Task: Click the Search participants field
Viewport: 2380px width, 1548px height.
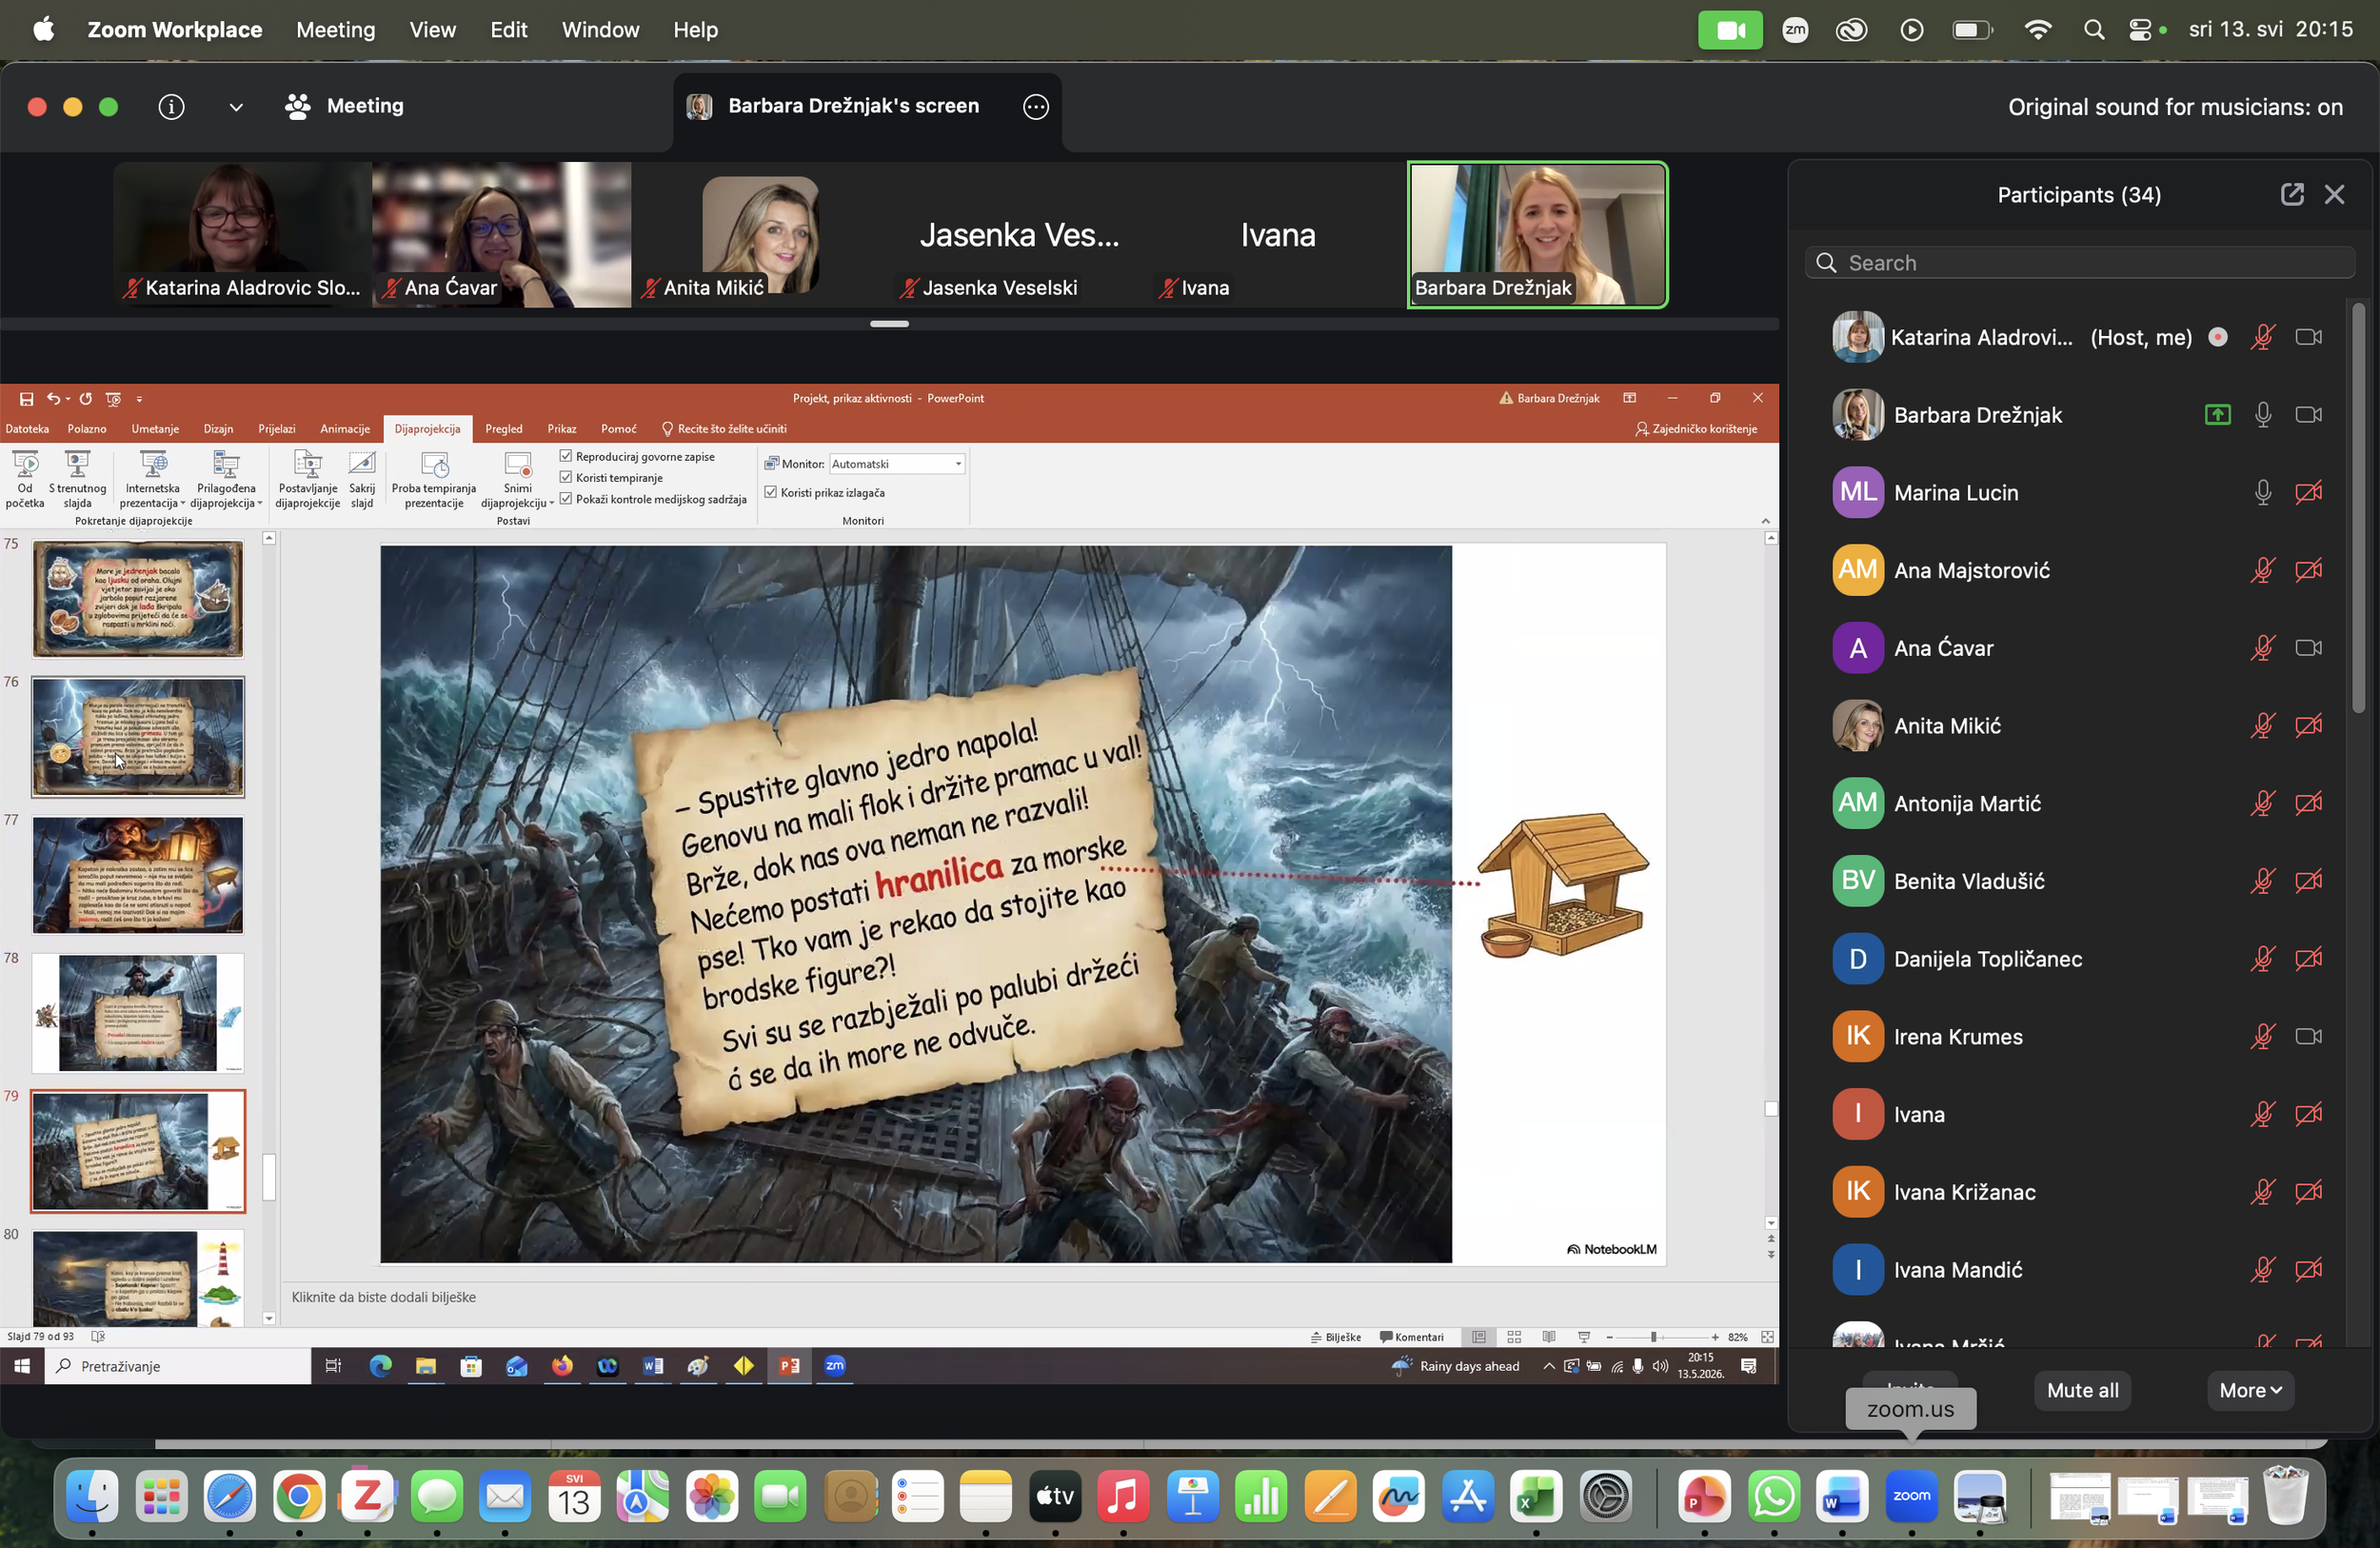Action: (2080, 263)
